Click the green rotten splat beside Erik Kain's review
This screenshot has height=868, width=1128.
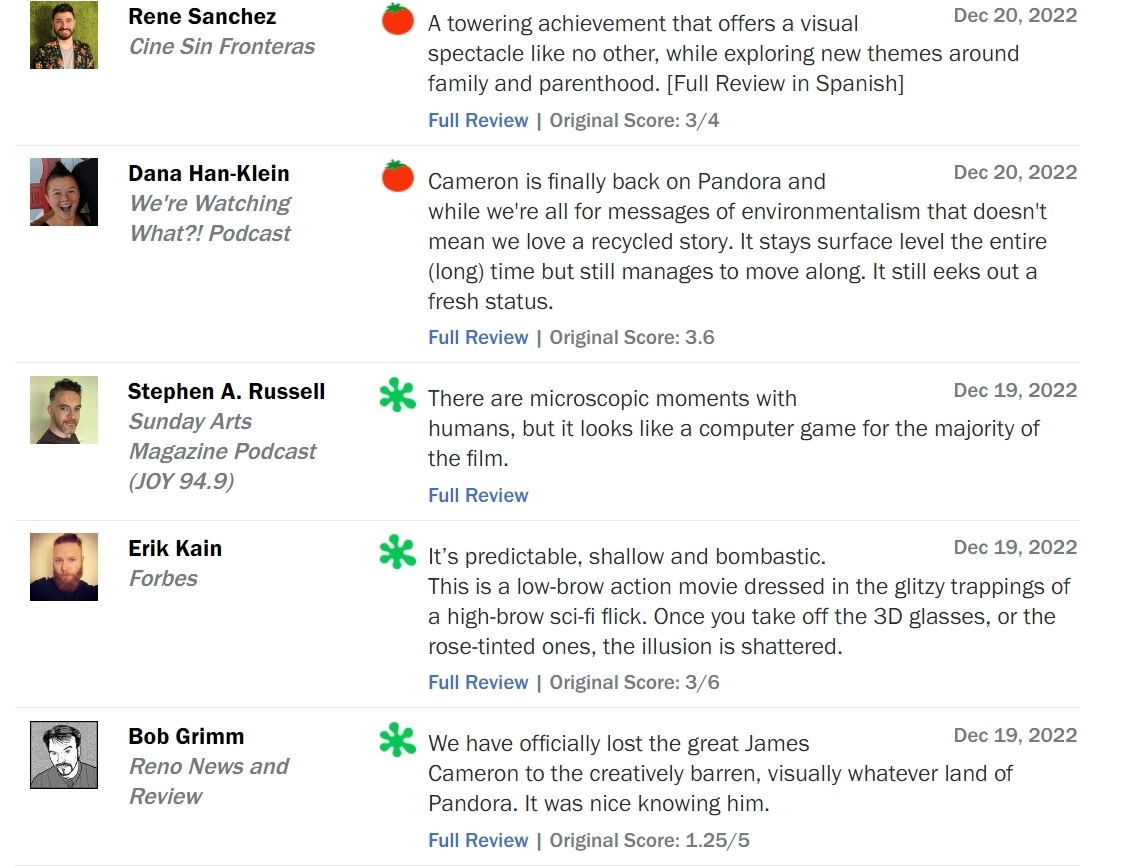[398, 552]
